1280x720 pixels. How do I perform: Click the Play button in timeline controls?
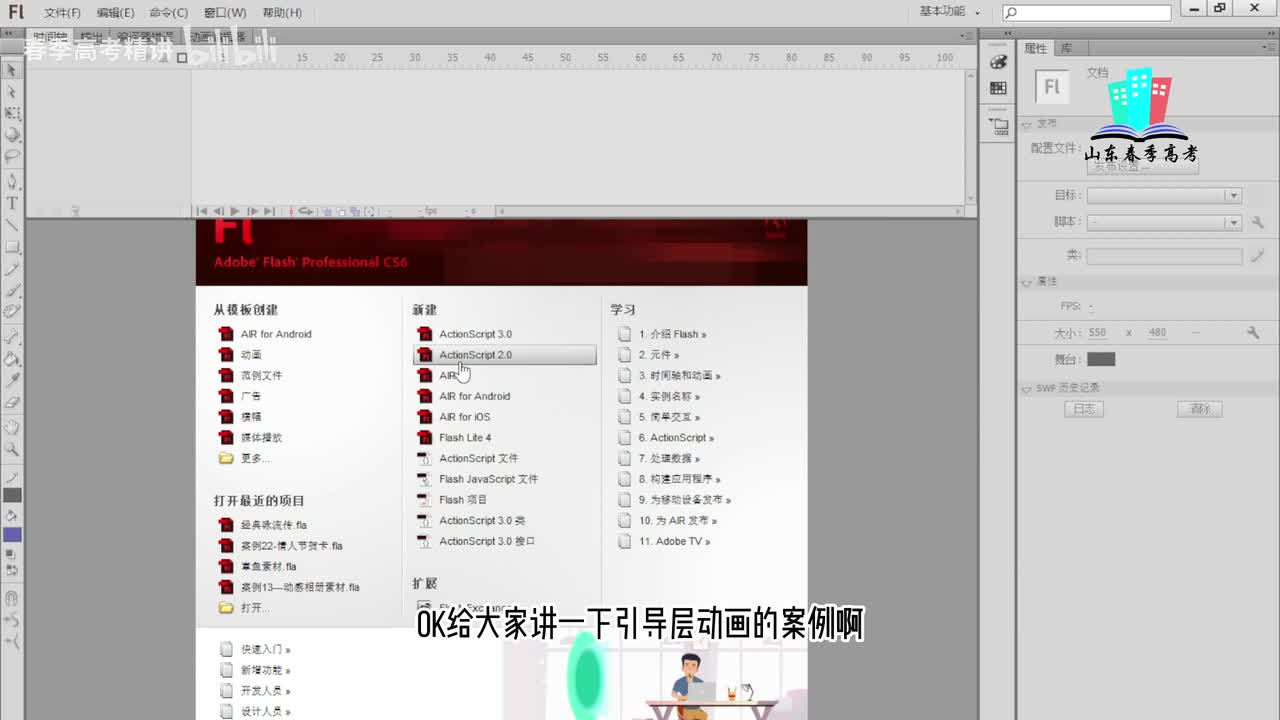(235, 211)
